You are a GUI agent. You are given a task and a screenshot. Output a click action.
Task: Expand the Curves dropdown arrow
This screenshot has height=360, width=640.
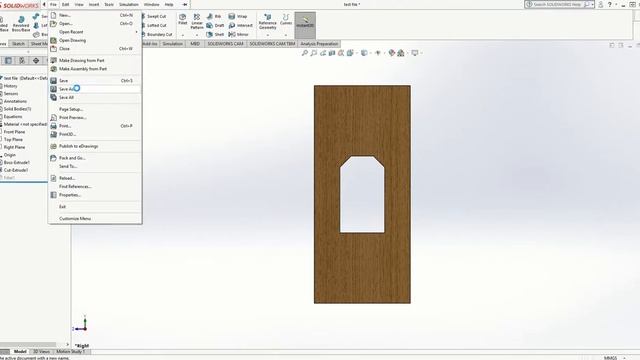tap(286, 36)
